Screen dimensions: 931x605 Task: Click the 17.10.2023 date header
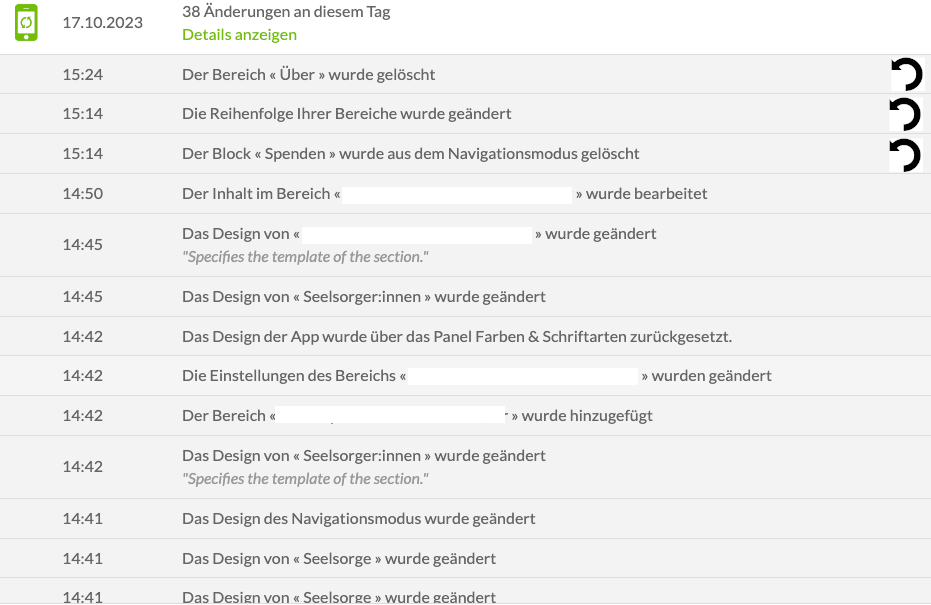(103, 23)
